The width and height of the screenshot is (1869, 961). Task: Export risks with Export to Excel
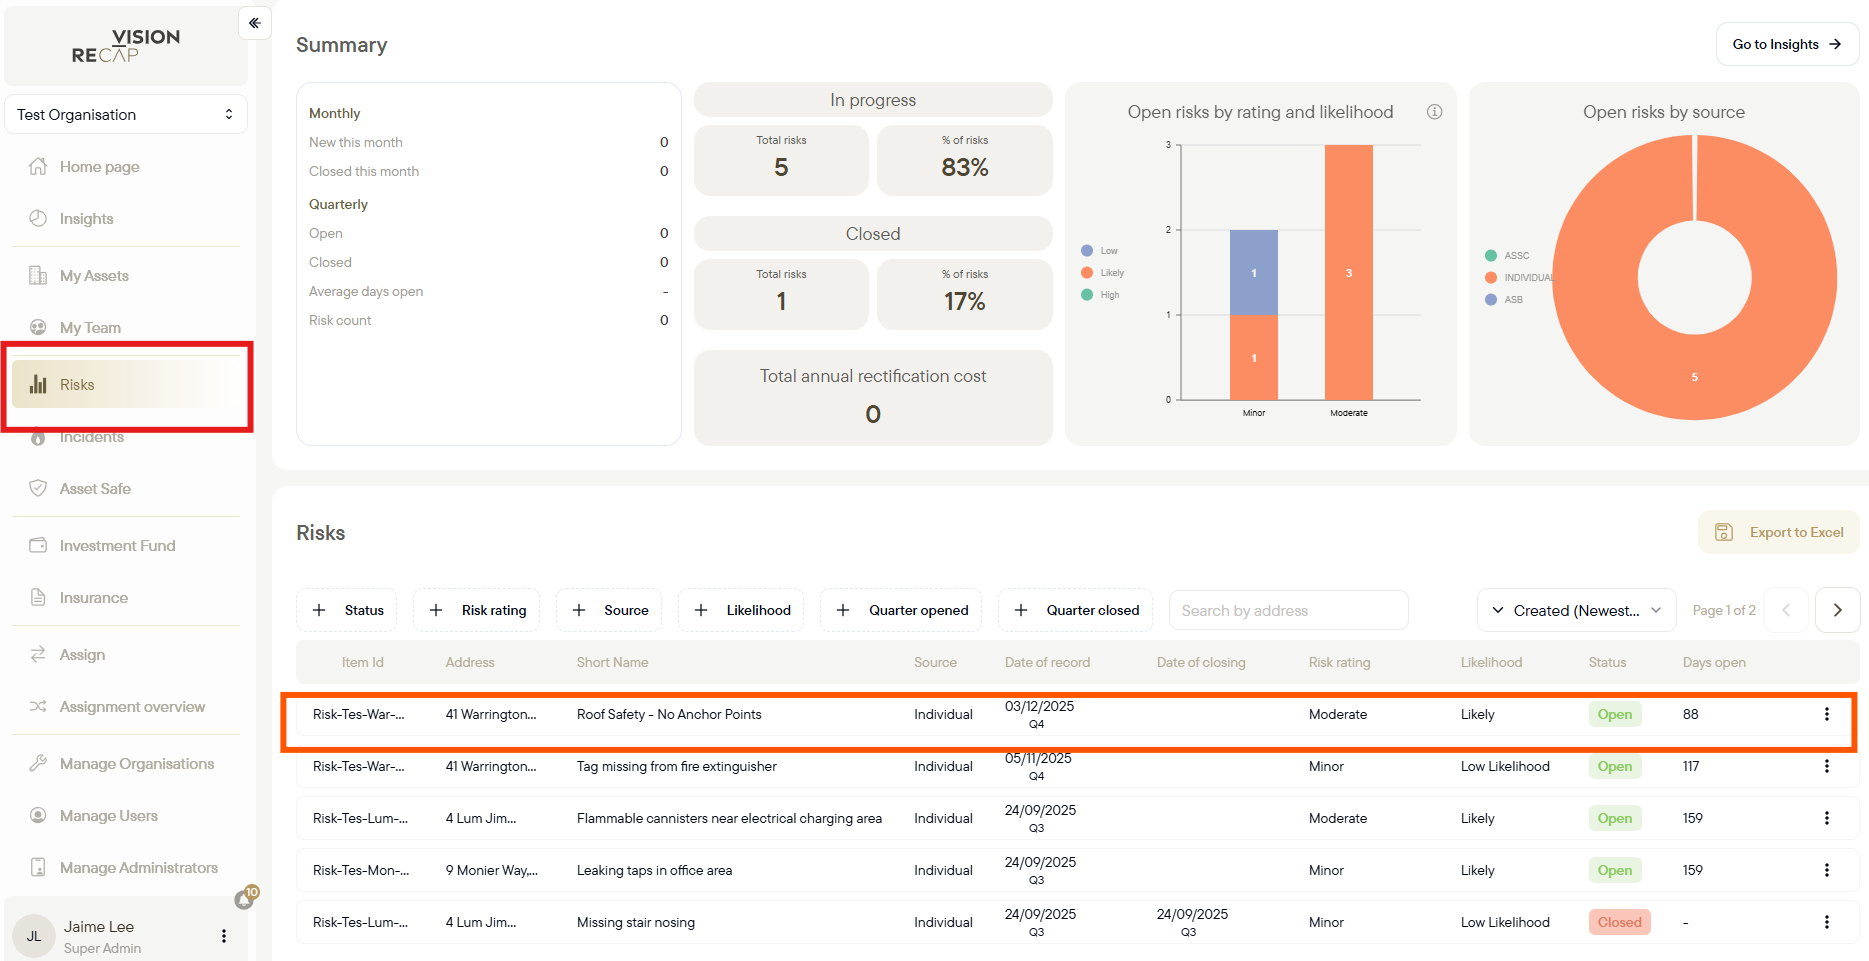[x=1779, y=532]
